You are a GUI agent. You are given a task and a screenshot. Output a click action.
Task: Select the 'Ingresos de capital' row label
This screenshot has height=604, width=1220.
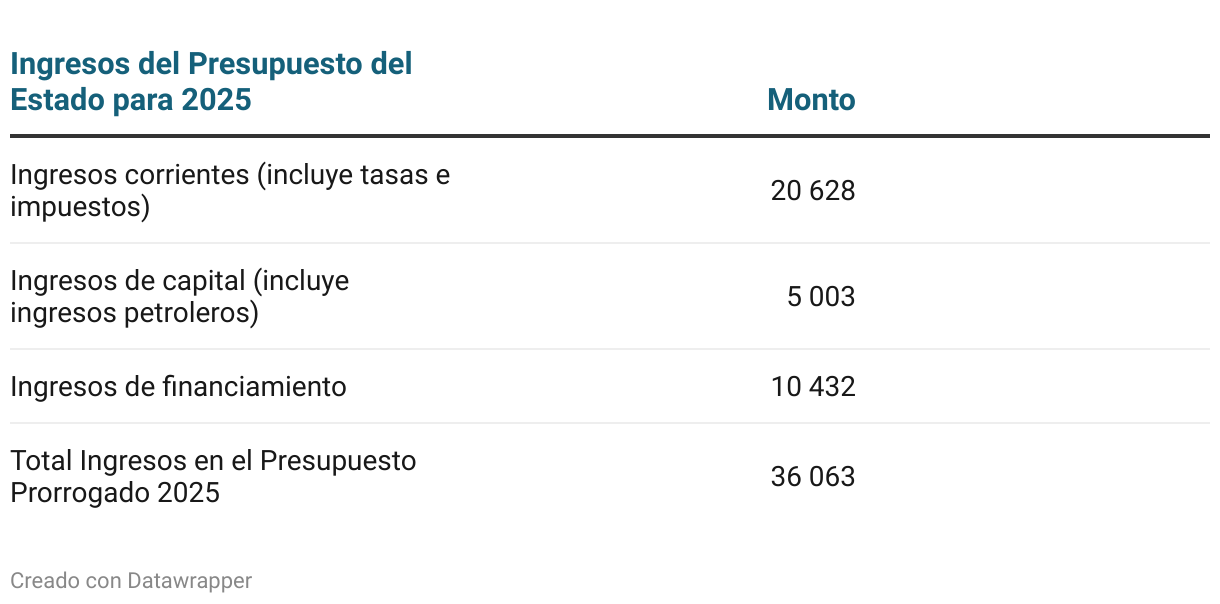(x=180, y=296)
